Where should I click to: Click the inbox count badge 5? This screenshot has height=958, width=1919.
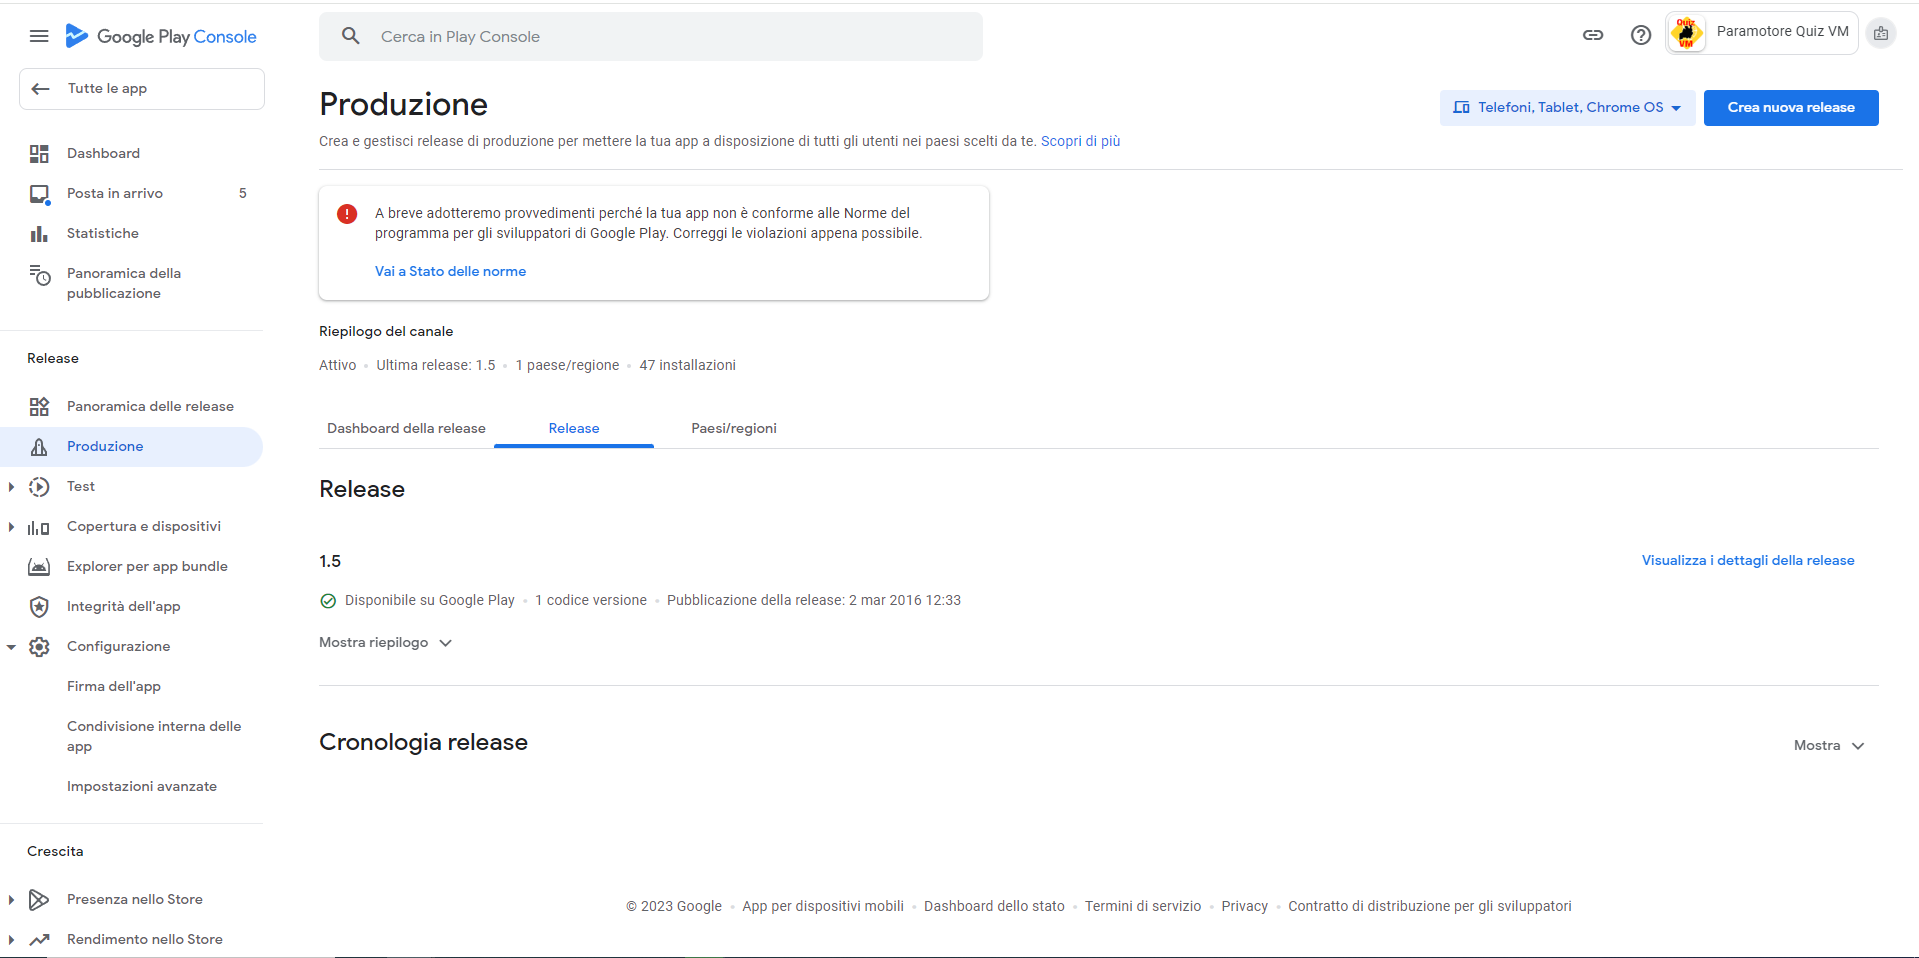pyautogui.click(x=242, y=194)
